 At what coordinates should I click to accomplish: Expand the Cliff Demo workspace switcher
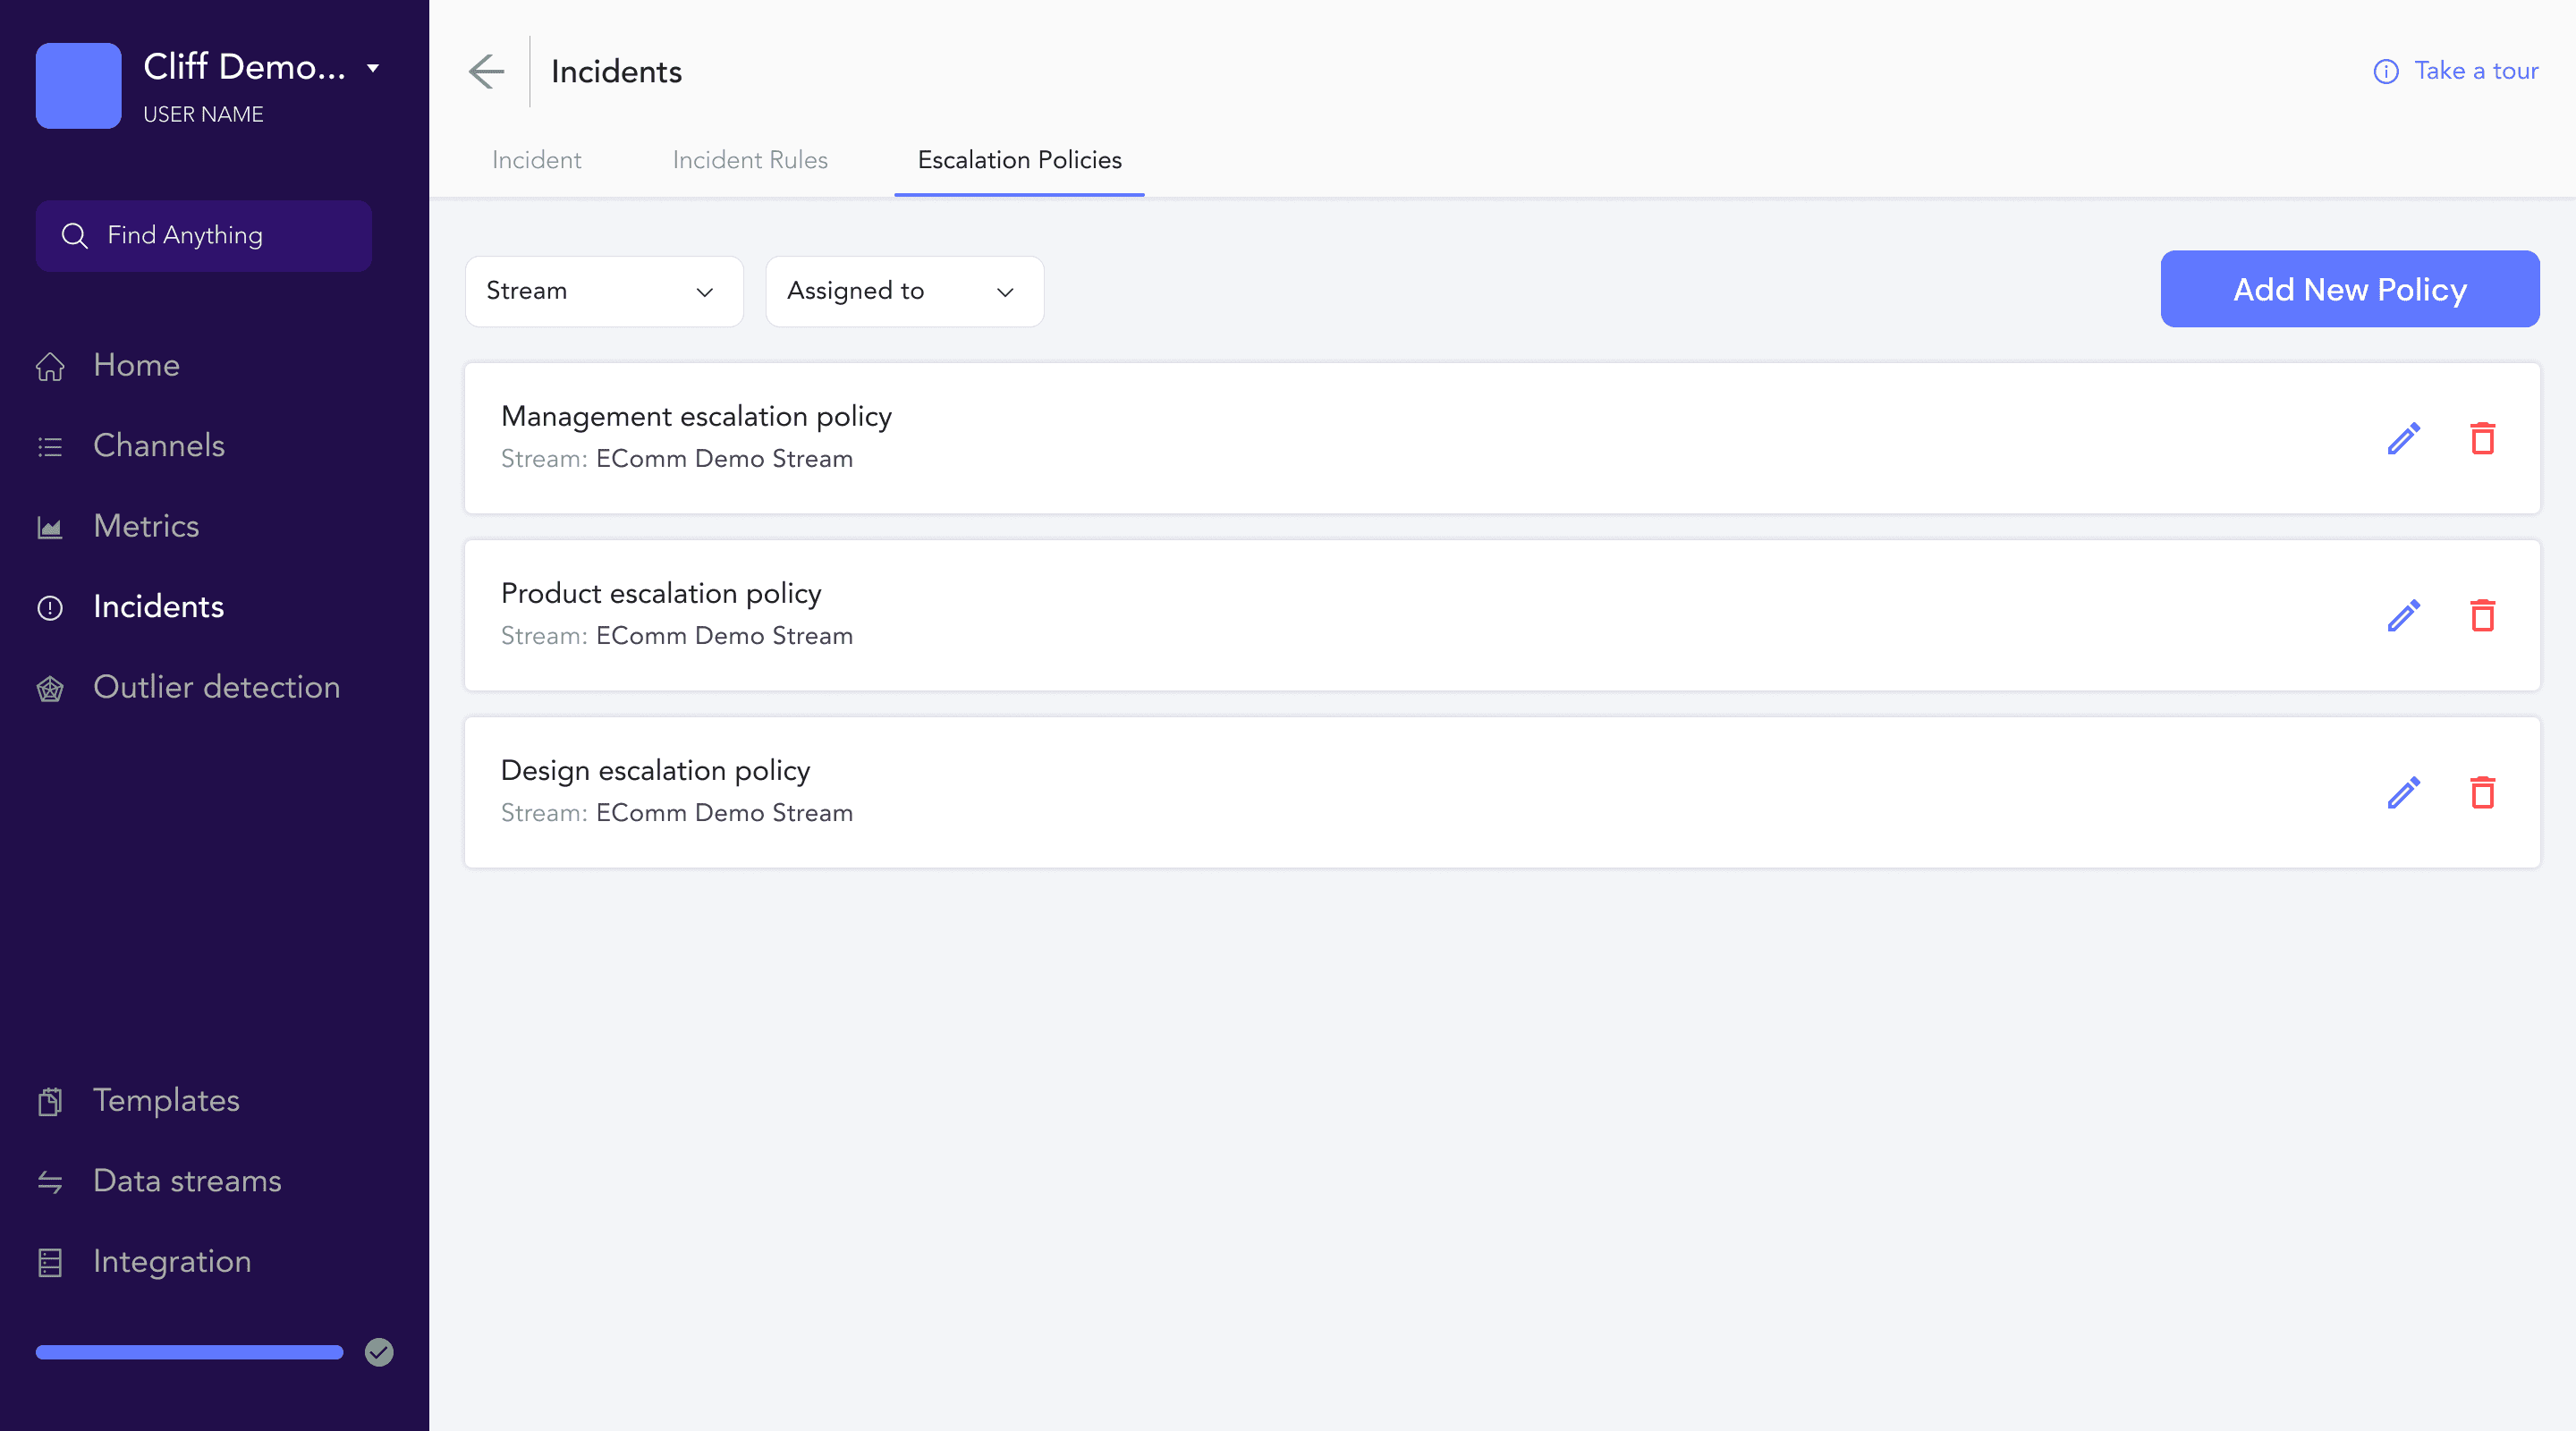372,68
